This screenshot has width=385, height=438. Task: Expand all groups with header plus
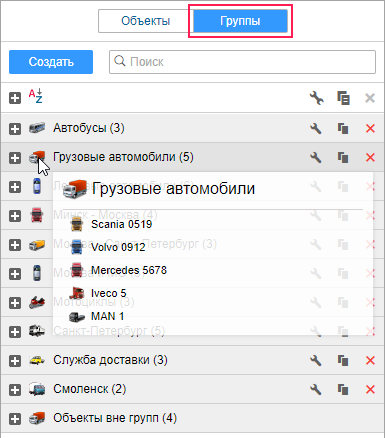pyautogui.click(x=15, y=98)
